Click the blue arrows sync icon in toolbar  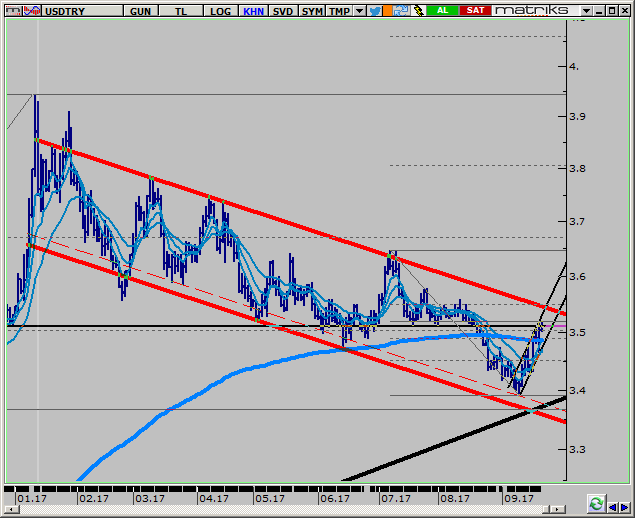click(401, 11)
